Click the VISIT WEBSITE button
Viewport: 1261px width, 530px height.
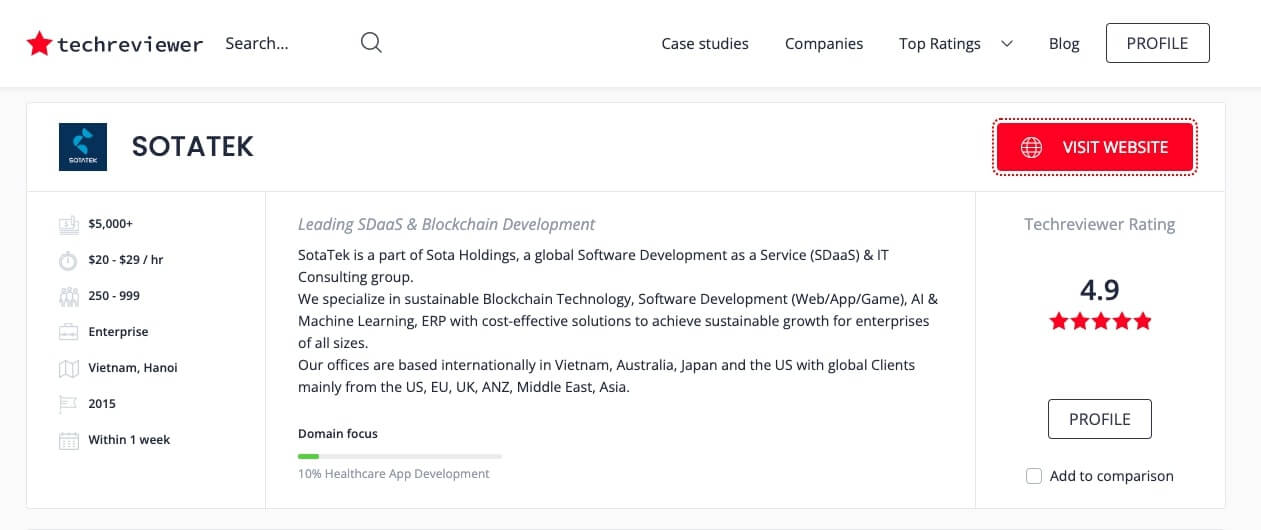tap(1095, 147)
